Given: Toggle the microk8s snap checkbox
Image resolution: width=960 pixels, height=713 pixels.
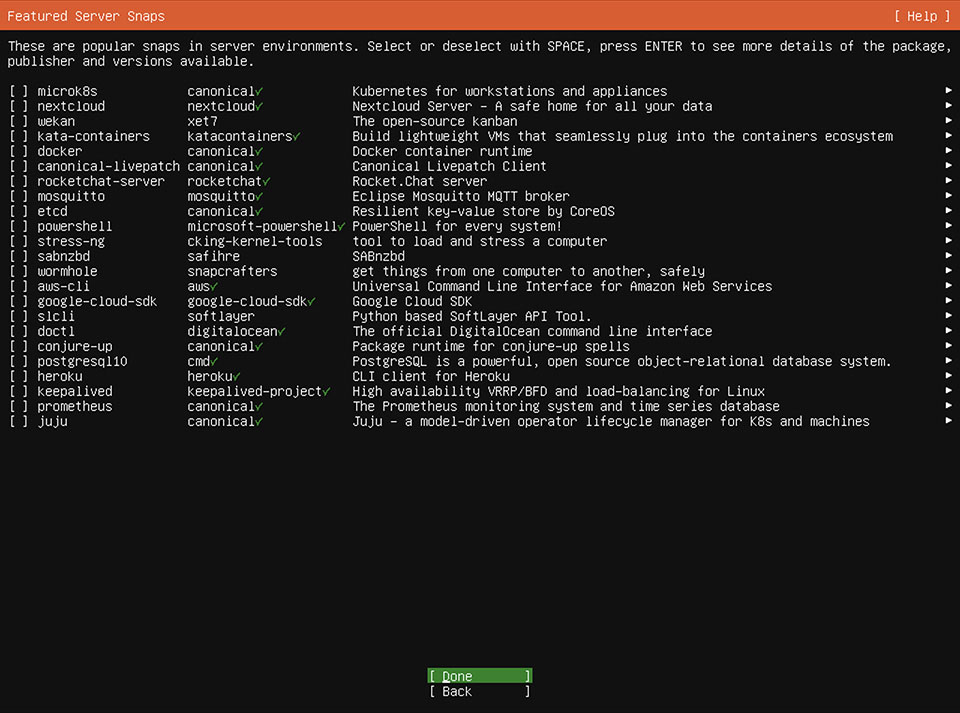Looking at the screenshot, I should tap(18, 91).
